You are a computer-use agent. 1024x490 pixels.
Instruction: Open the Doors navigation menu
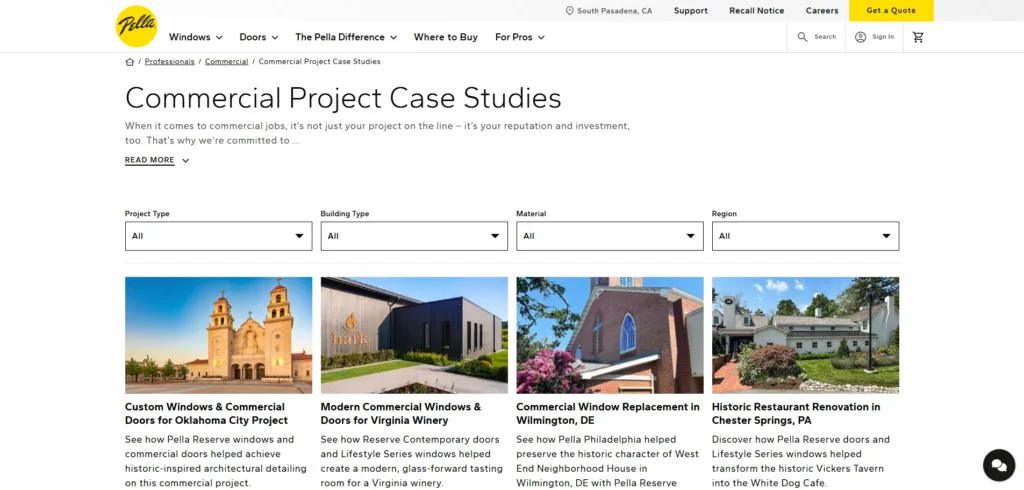coord(258,37)
